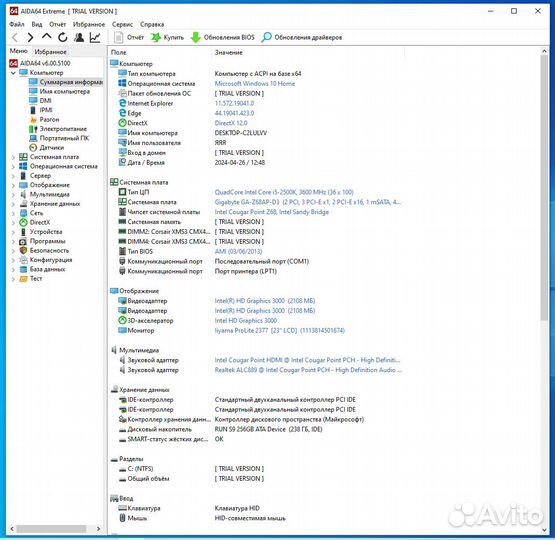
Task: Click the left tree horizontal scrollbar thumb
Action: [52, 529]
